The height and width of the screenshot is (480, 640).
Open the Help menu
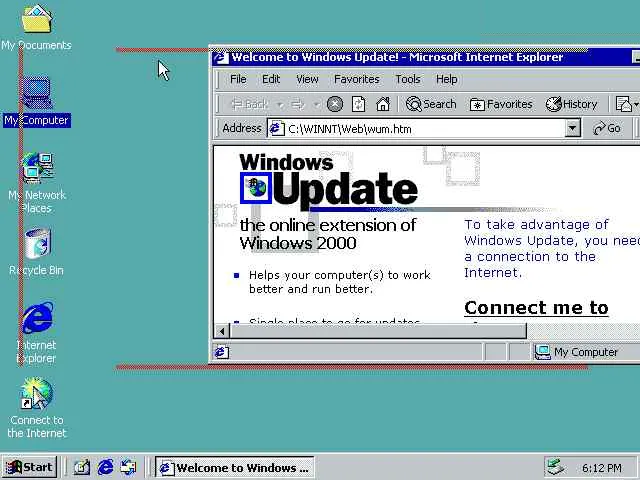pyautogui.click(x=446, y=79)
